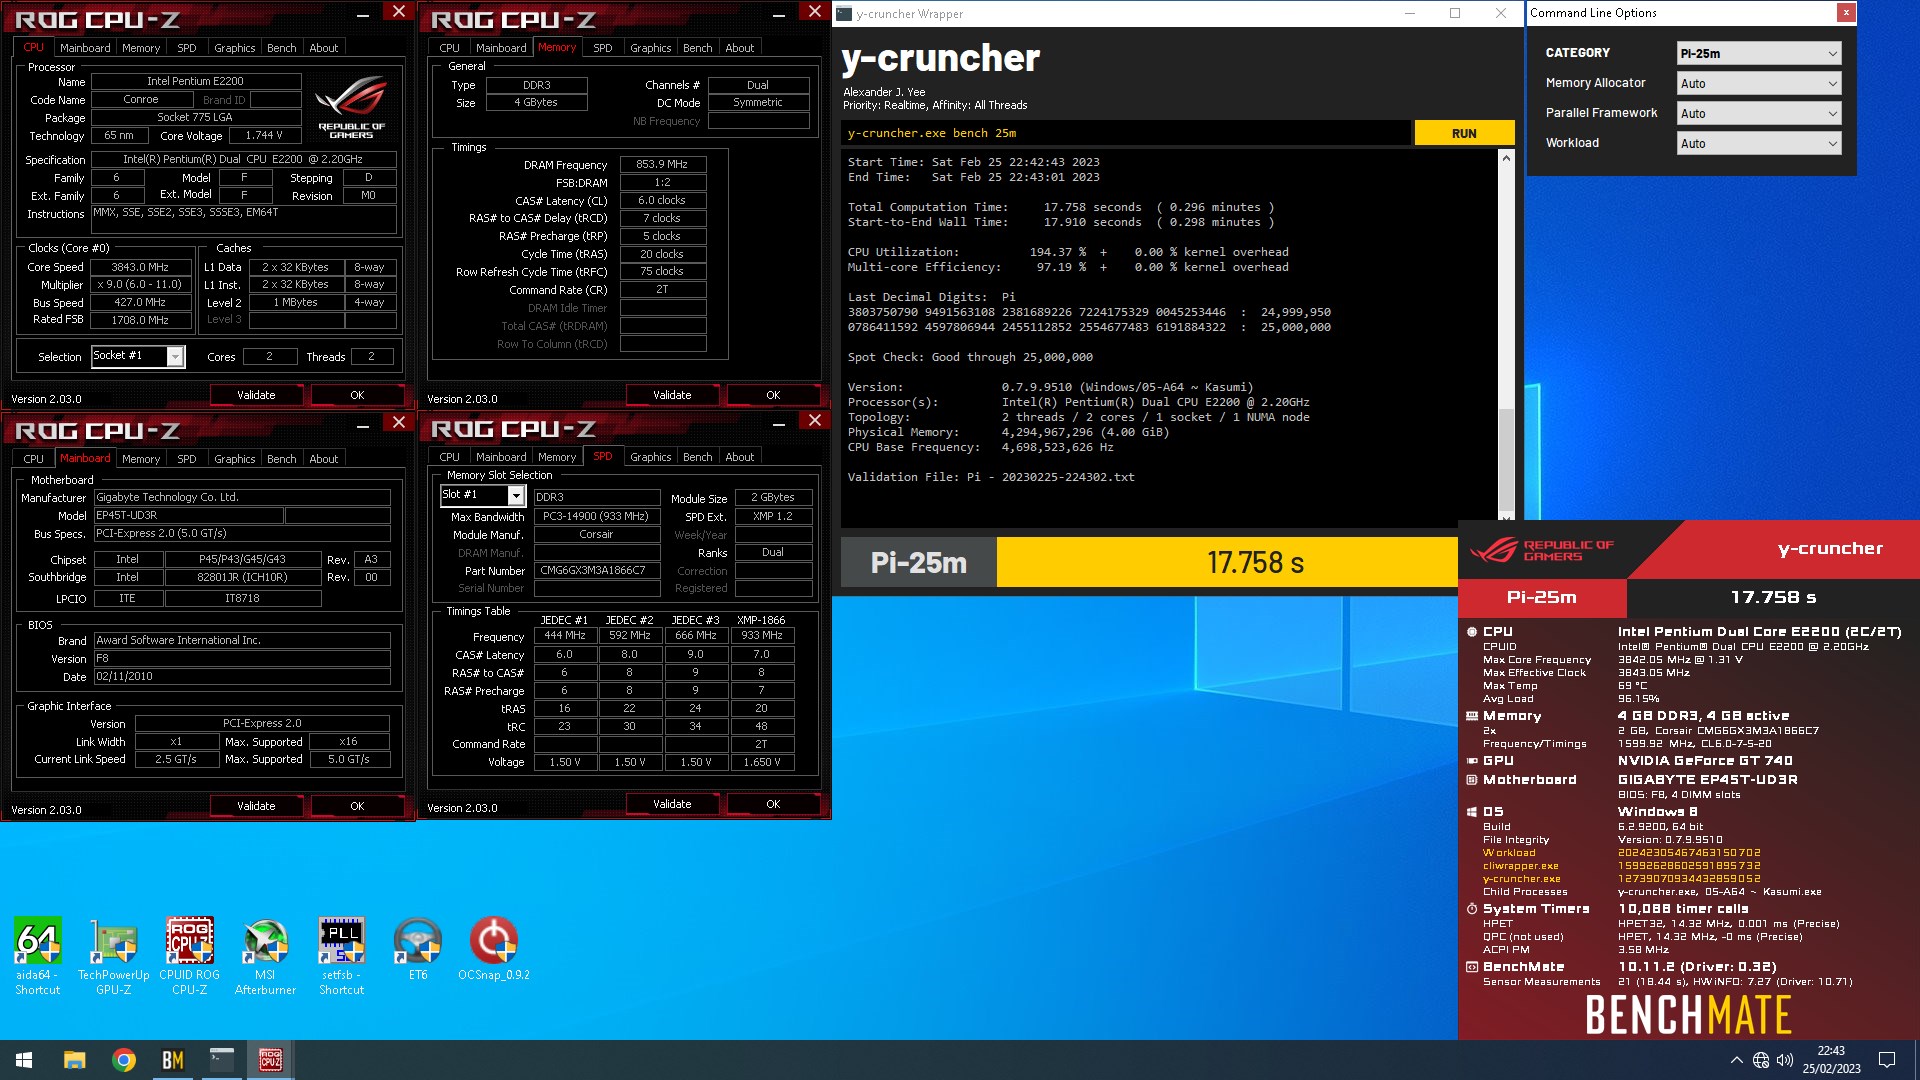Click the CMG6GX3M3A1866C7 part number
The height and width of the screenshot is (1080, 1920).
597,570
